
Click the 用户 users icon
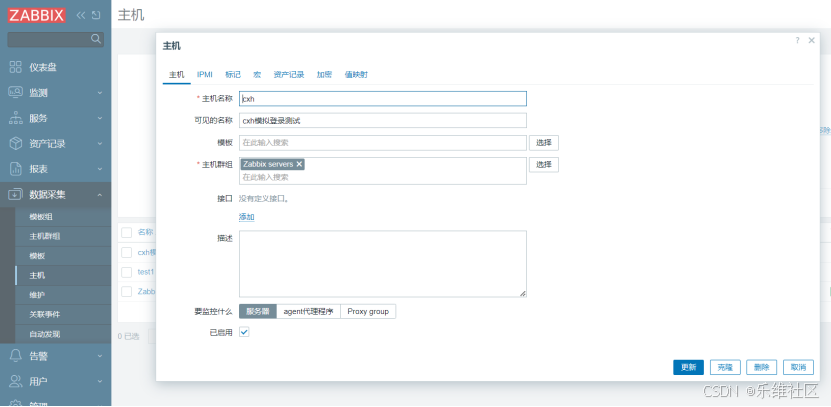(x=15, y=381)
